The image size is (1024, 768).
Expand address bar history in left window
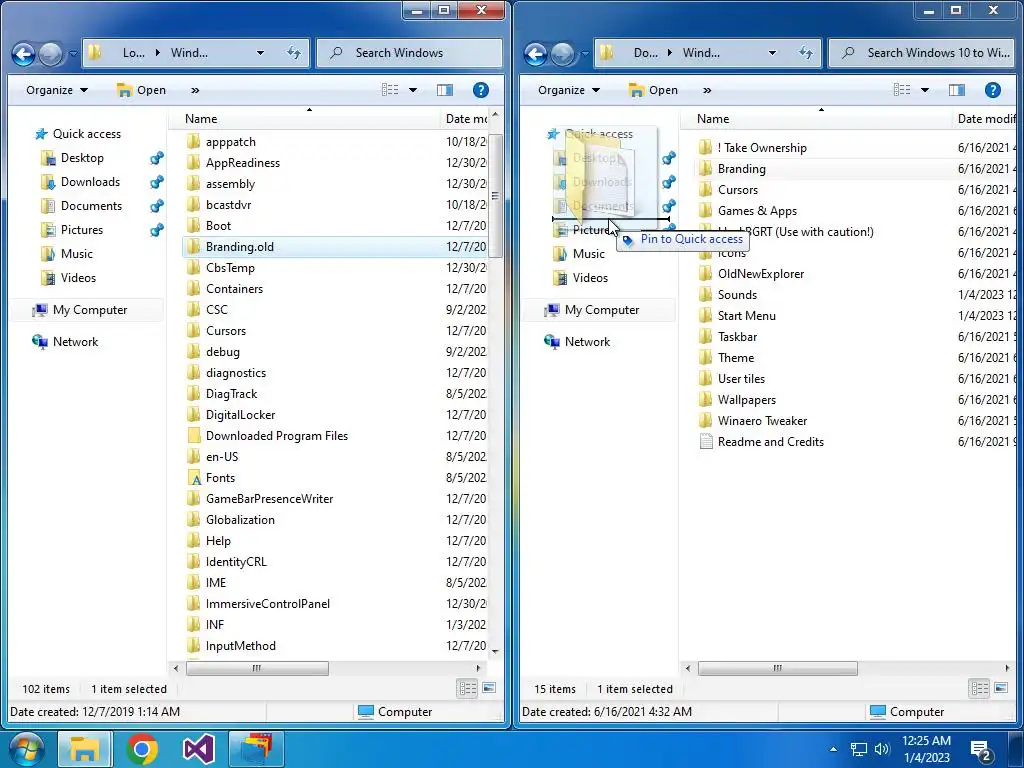260,53
